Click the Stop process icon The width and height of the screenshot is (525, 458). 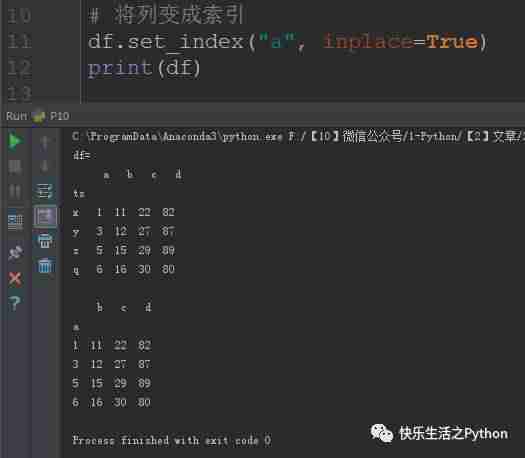point(15,166)
